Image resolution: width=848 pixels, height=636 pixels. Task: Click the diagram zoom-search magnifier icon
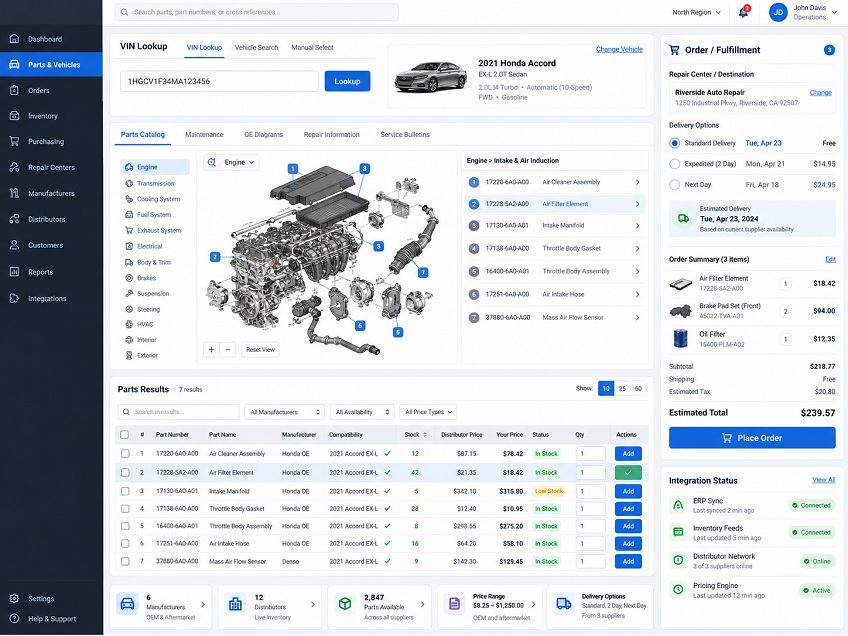[211, 162]
